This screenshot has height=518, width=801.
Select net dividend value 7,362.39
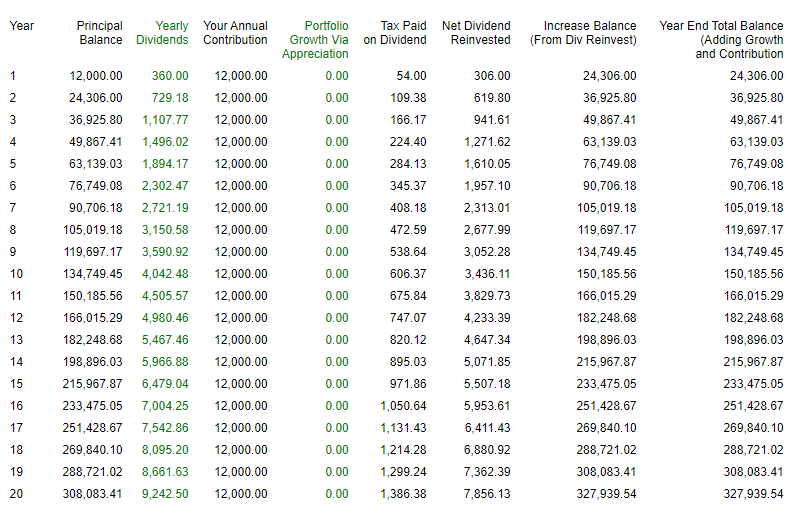(x=487, y=472)
